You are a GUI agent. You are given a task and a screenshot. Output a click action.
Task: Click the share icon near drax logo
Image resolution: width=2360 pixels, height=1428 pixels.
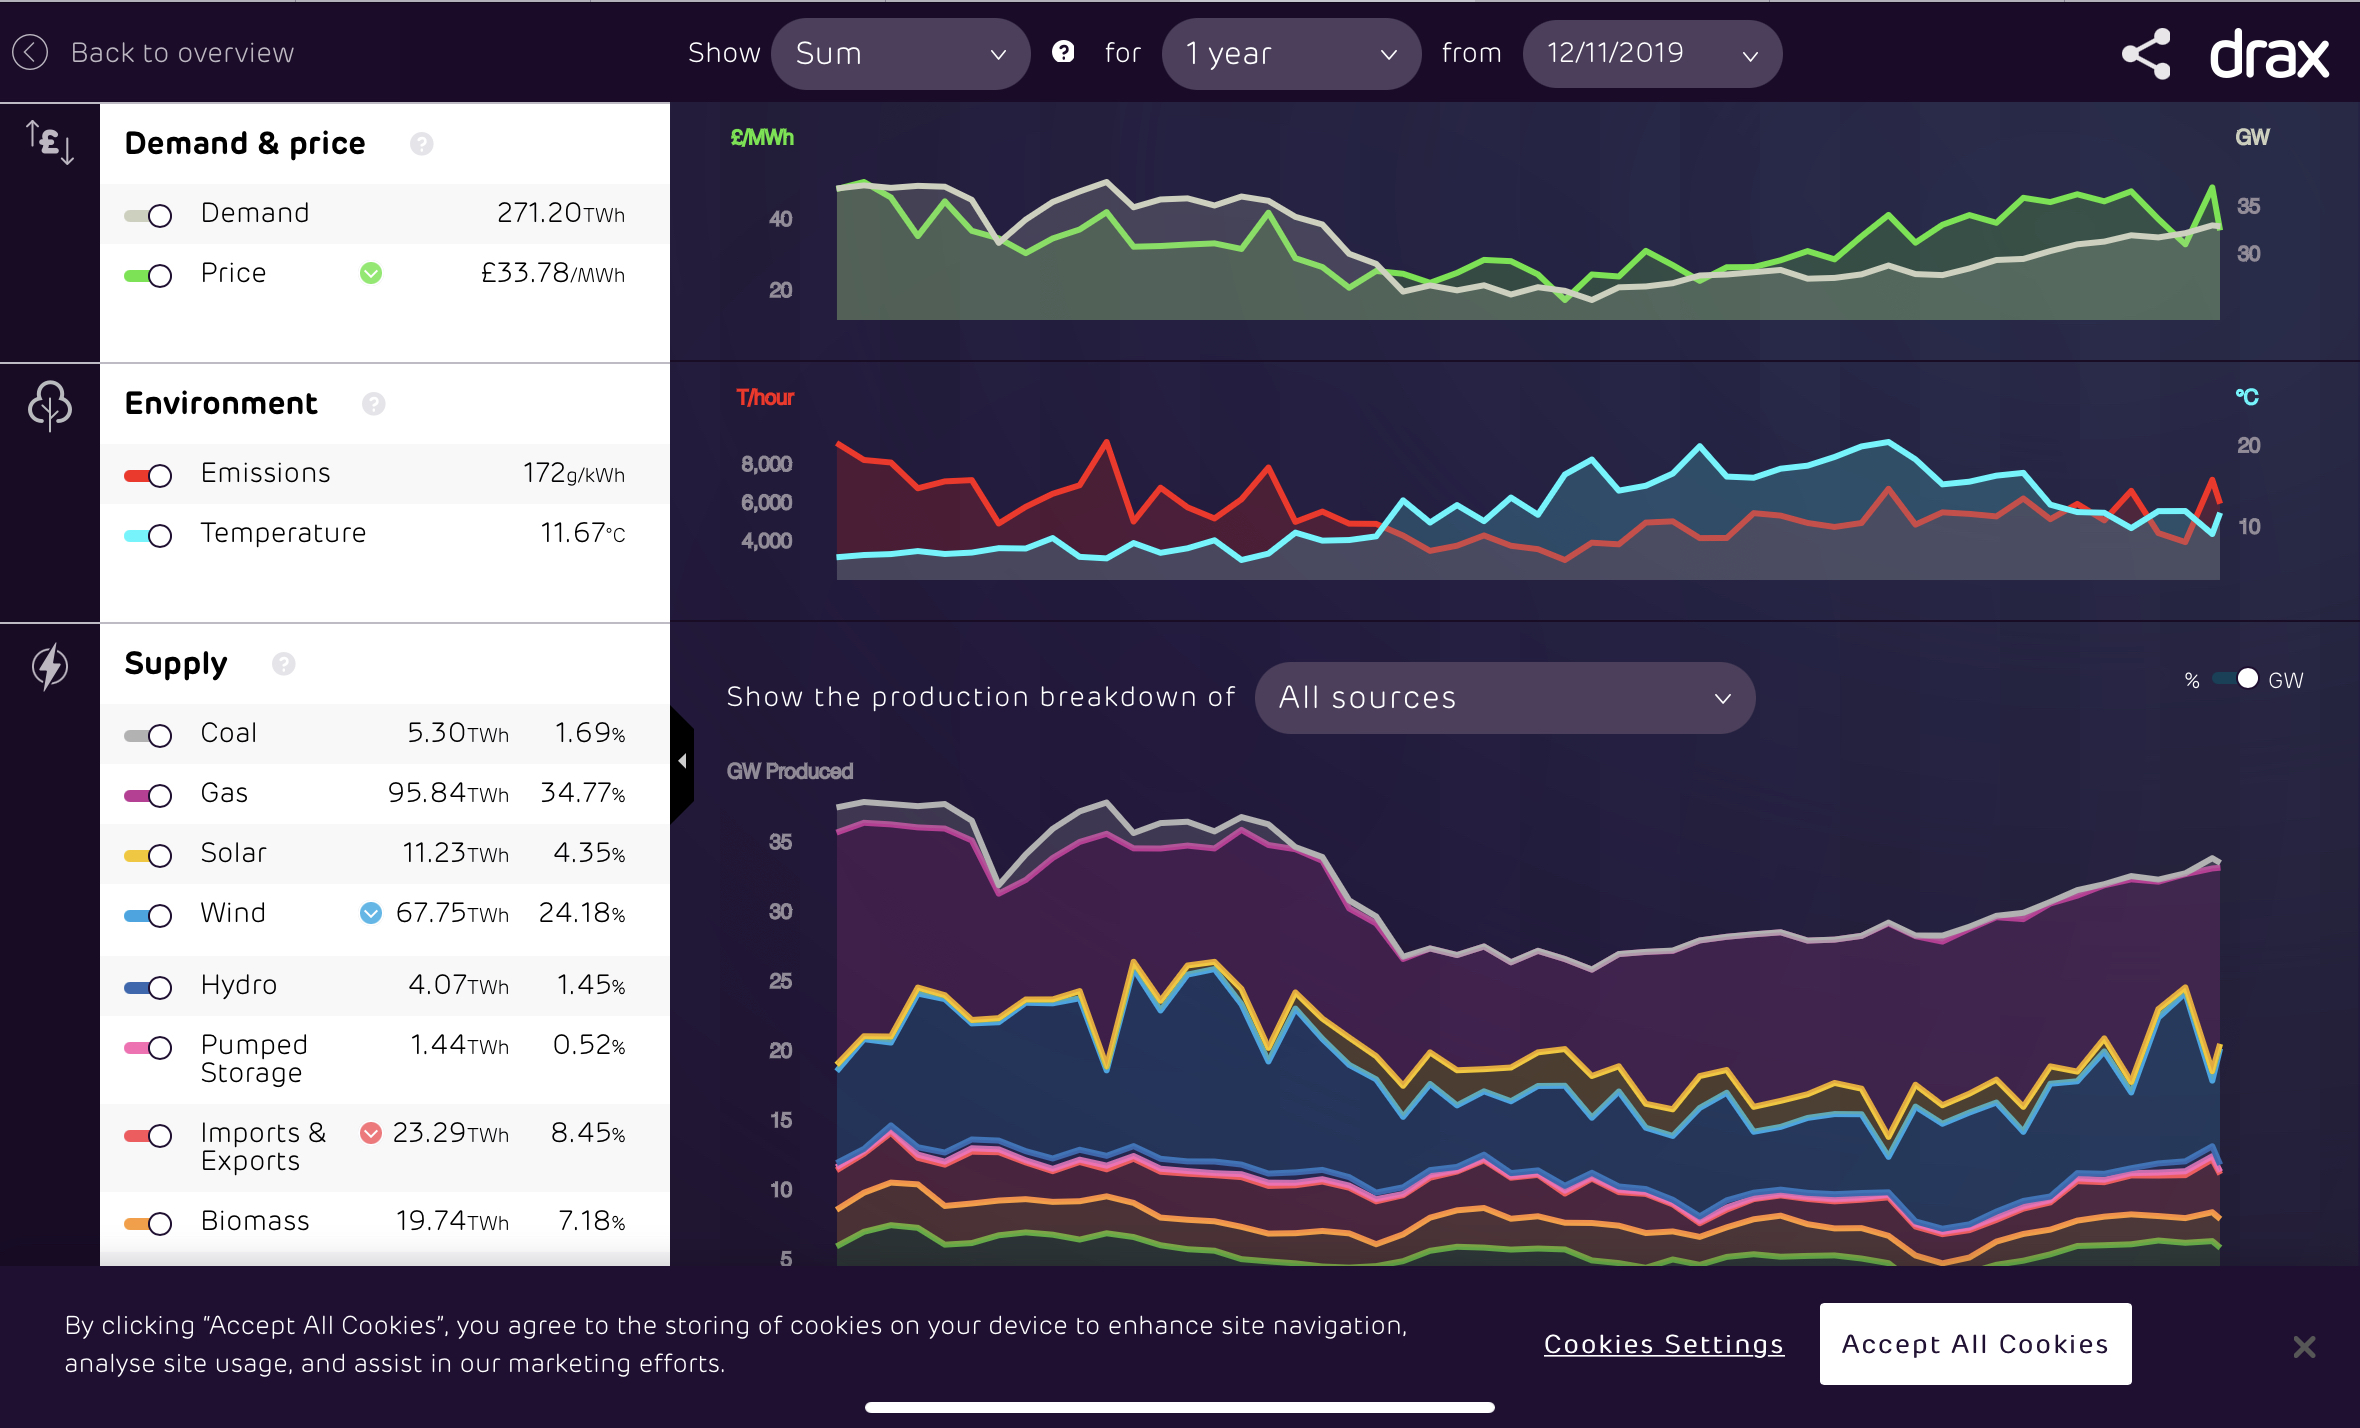[x=2146, y=54]
